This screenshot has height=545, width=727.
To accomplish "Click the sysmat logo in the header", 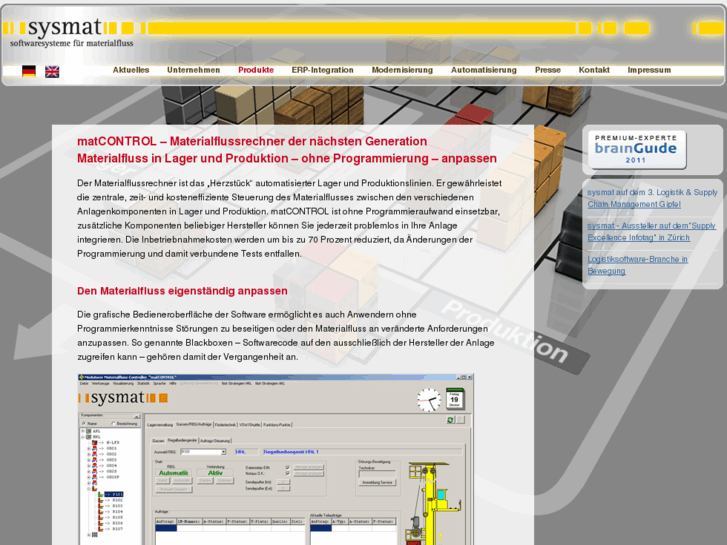I will click(70, 32).
